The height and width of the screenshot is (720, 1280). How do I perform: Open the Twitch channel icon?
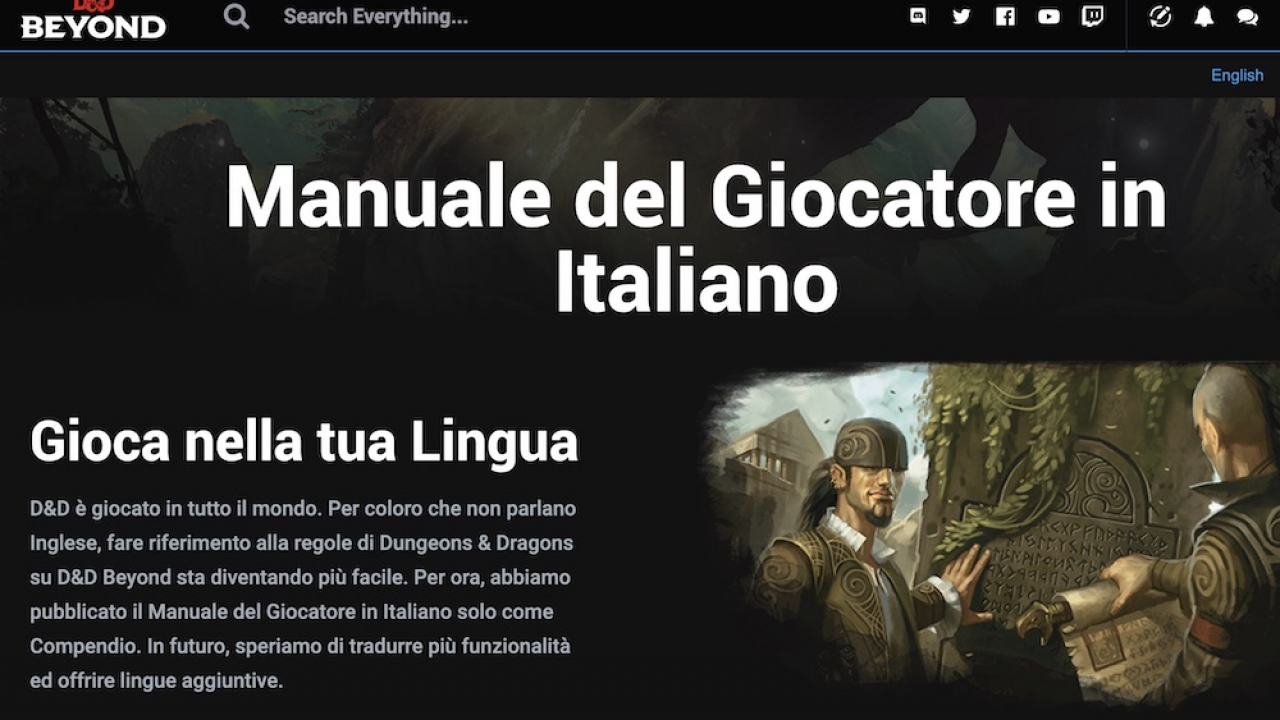pos(1092,16)
